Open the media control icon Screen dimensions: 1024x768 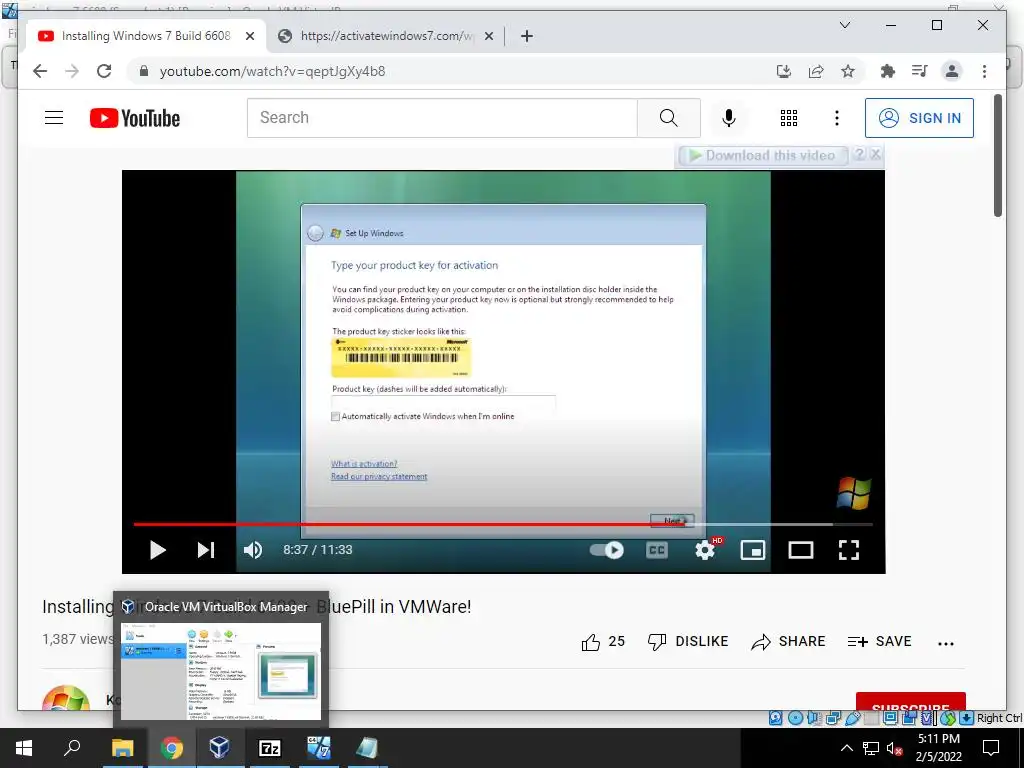920,71
